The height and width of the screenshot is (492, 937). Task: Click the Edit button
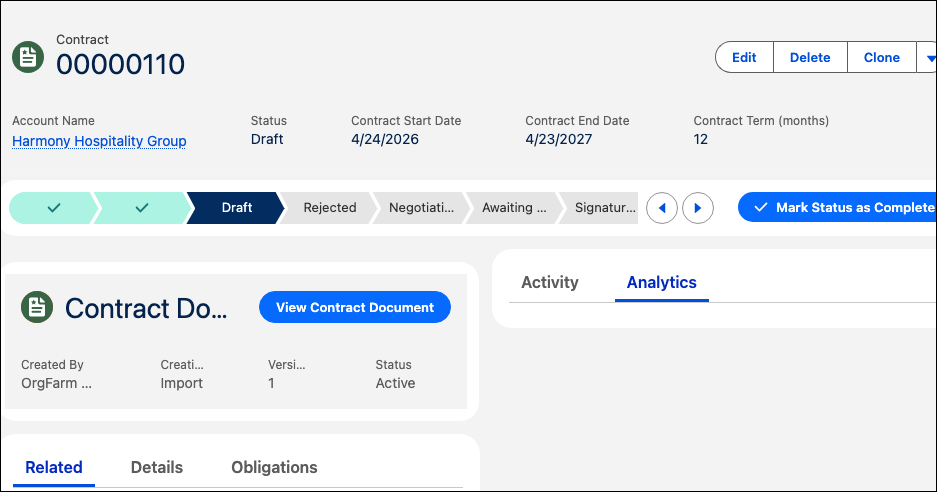coord(744,57)
